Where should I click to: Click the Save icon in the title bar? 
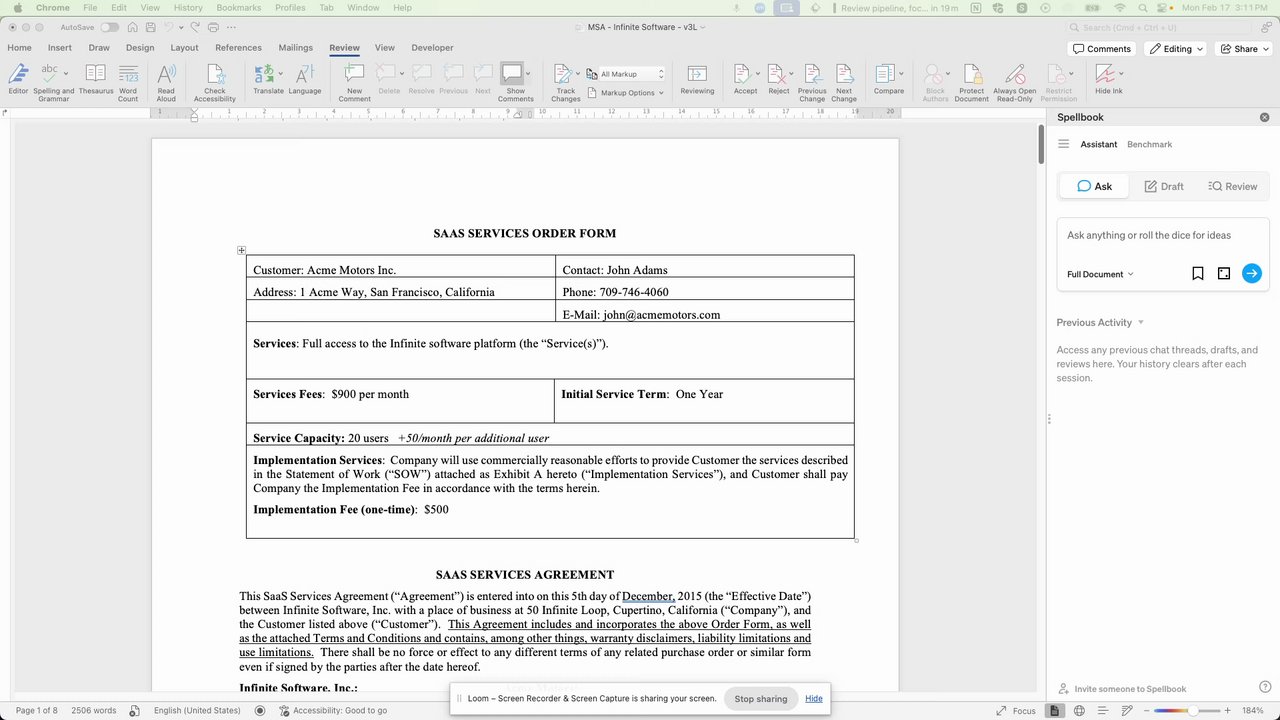[149, 27]
